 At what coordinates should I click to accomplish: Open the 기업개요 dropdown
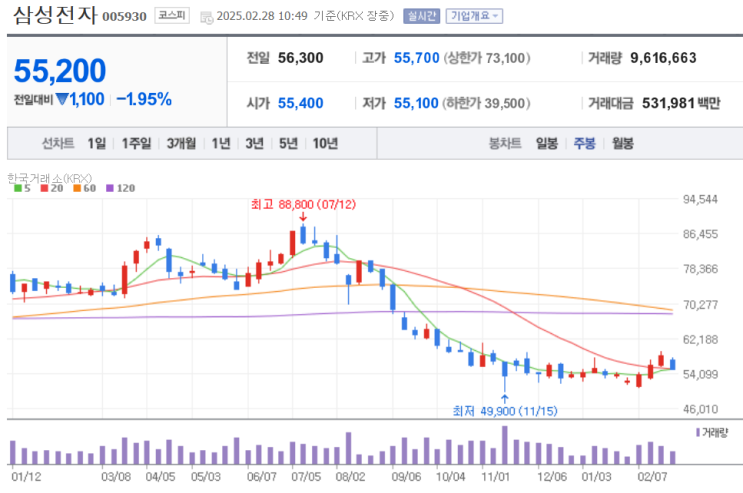474,16
